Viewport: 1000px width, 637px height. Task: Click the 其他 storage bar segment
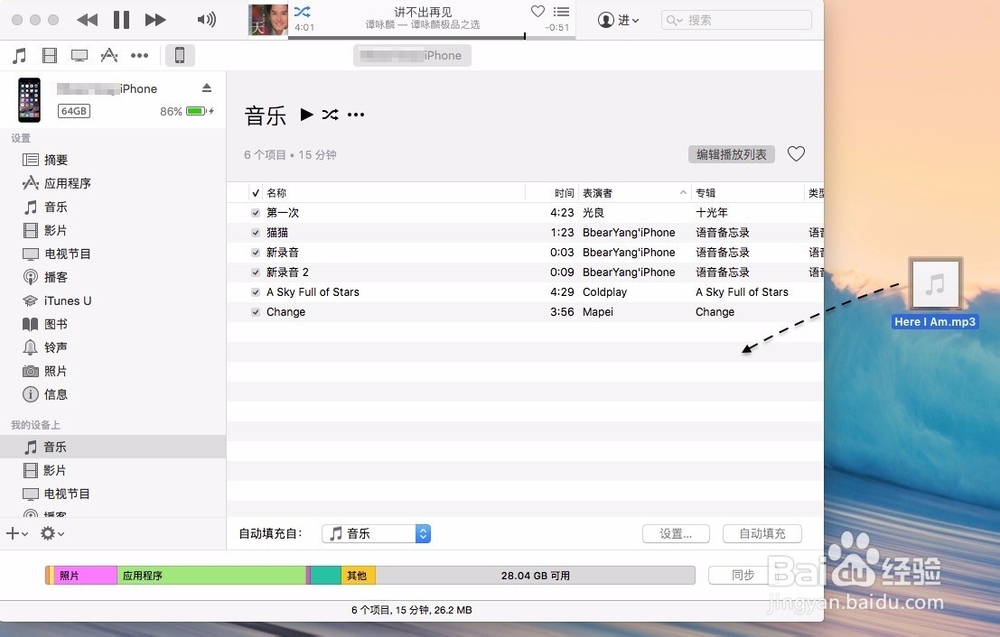pos(358,575)
